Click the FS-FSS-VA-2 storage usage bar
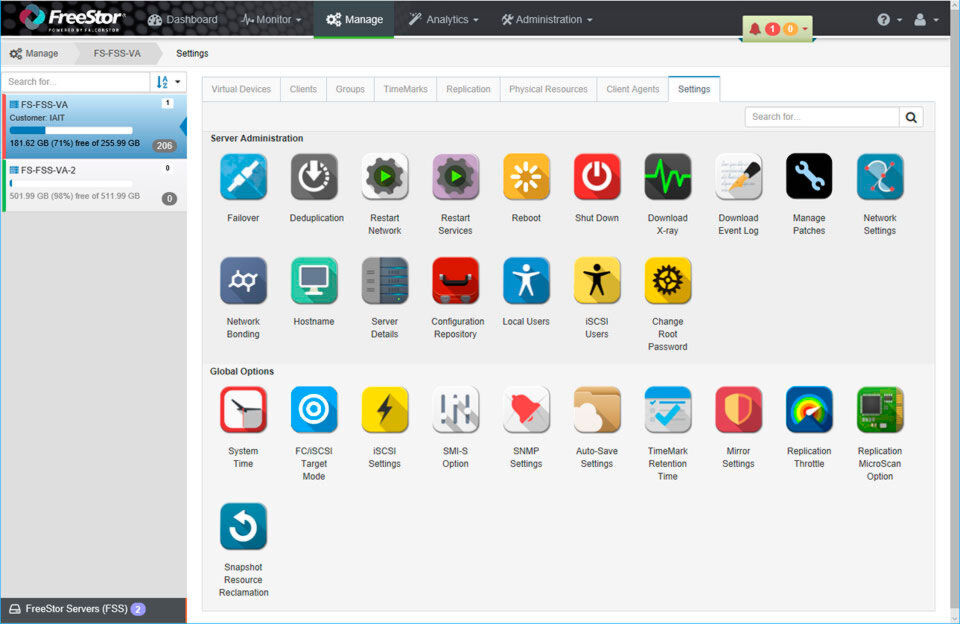Image resolution: width=960 pixels, height=624 pixels. tap(71, 183)
